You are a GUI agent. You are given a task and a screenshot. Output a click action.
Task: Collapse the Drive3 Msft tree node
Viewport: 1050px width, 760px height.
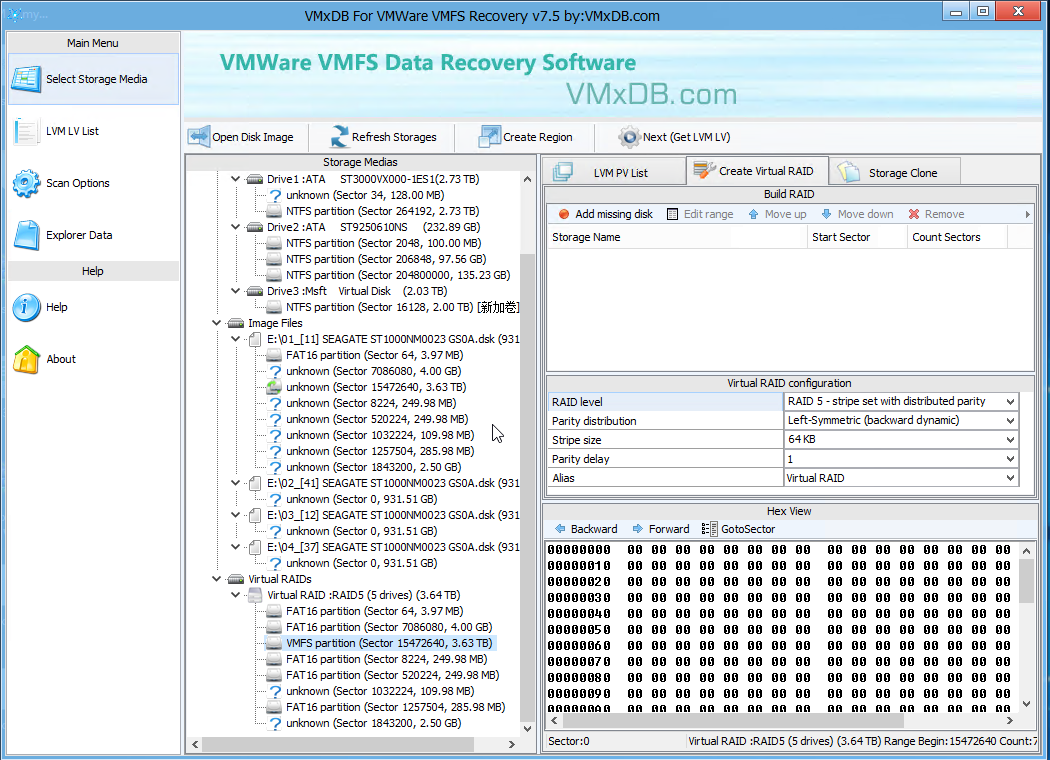coord(236,291)
